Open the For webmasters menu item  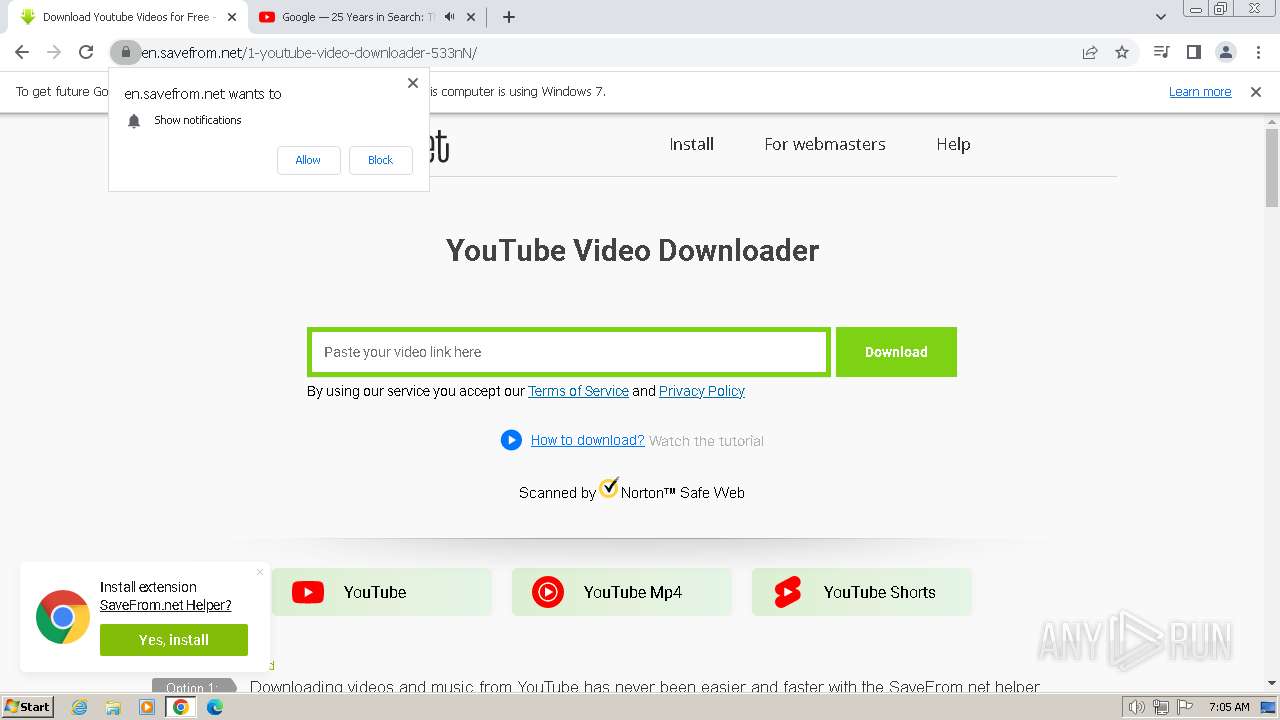(x=825, y=144)
